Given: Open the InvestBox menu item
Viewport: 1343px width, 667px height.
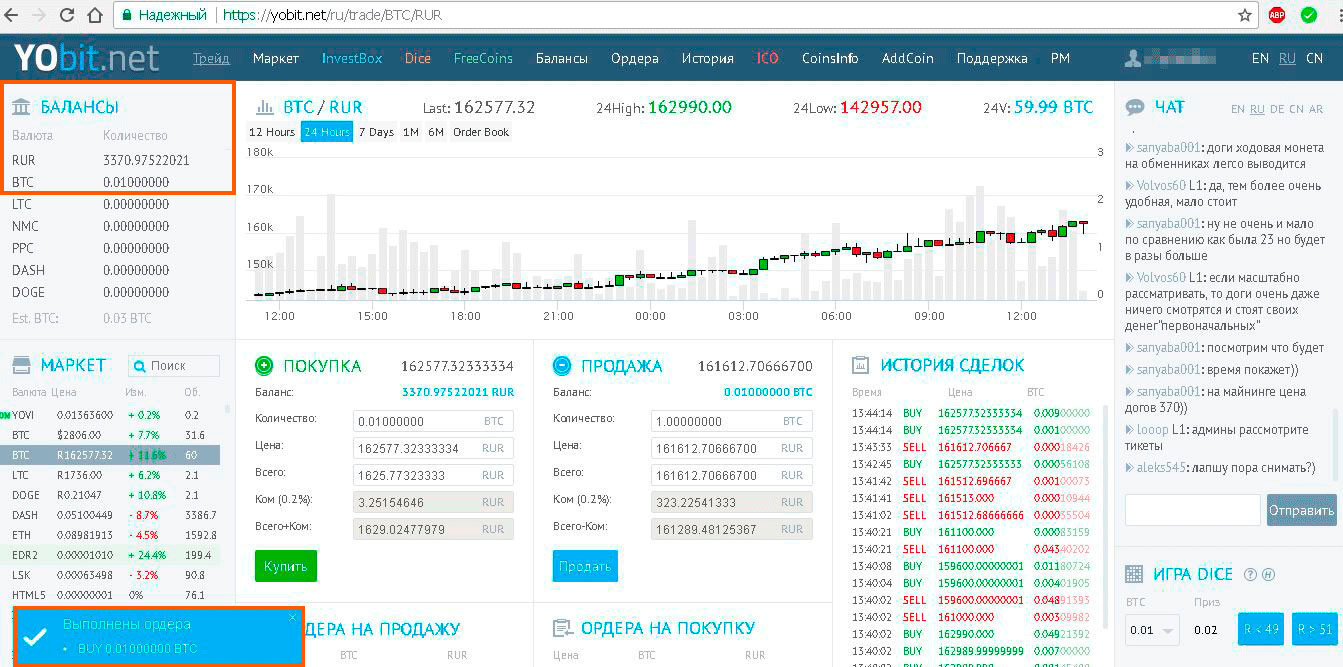Looking at the screenshot, I should tap(352, 58).
